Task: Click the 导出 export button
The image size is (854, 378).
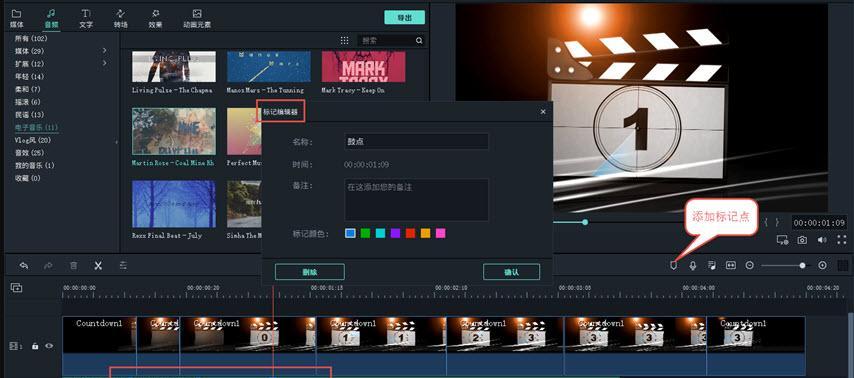Action: click(x=405, y=17)
